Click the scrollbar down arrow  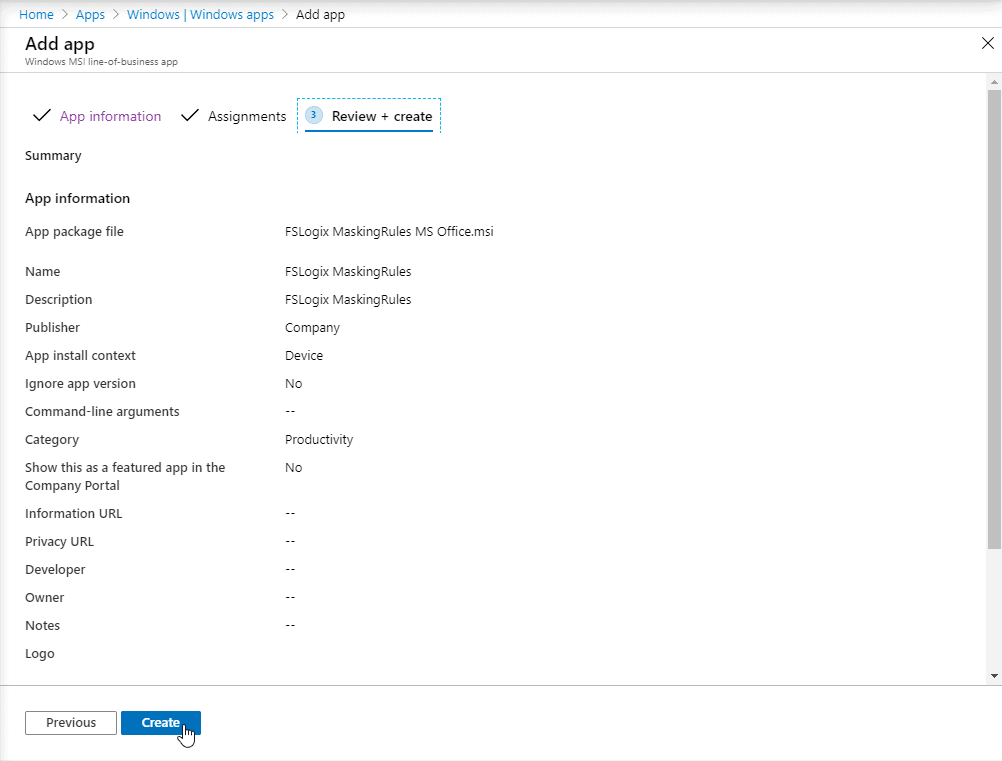click(994, 675)
